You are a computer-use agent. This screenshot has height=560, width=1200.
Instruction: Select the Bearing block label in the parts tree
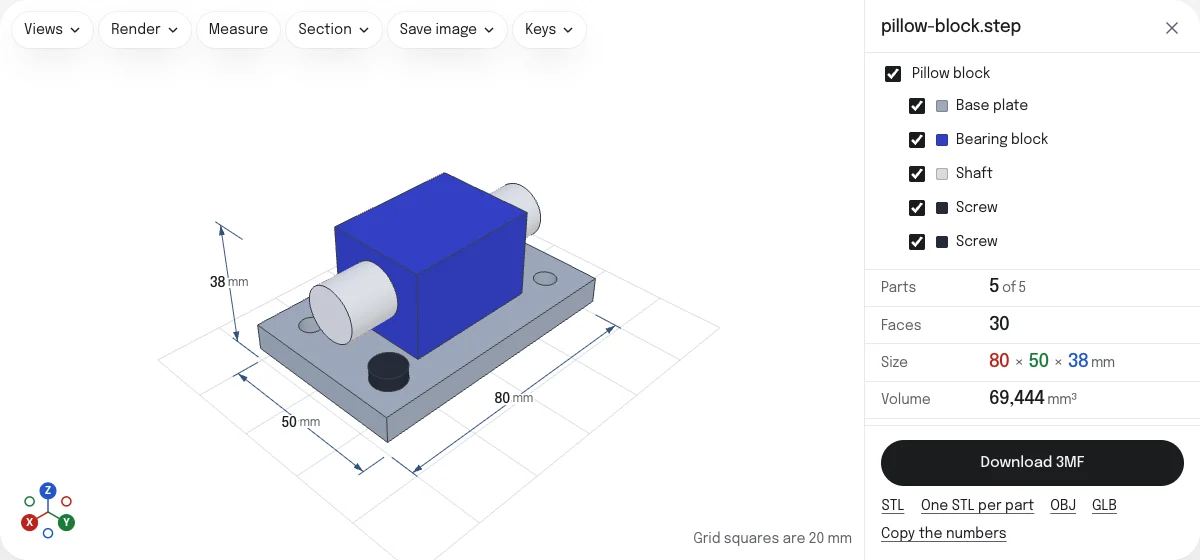pyautogui.click(x=1001, y=139)
